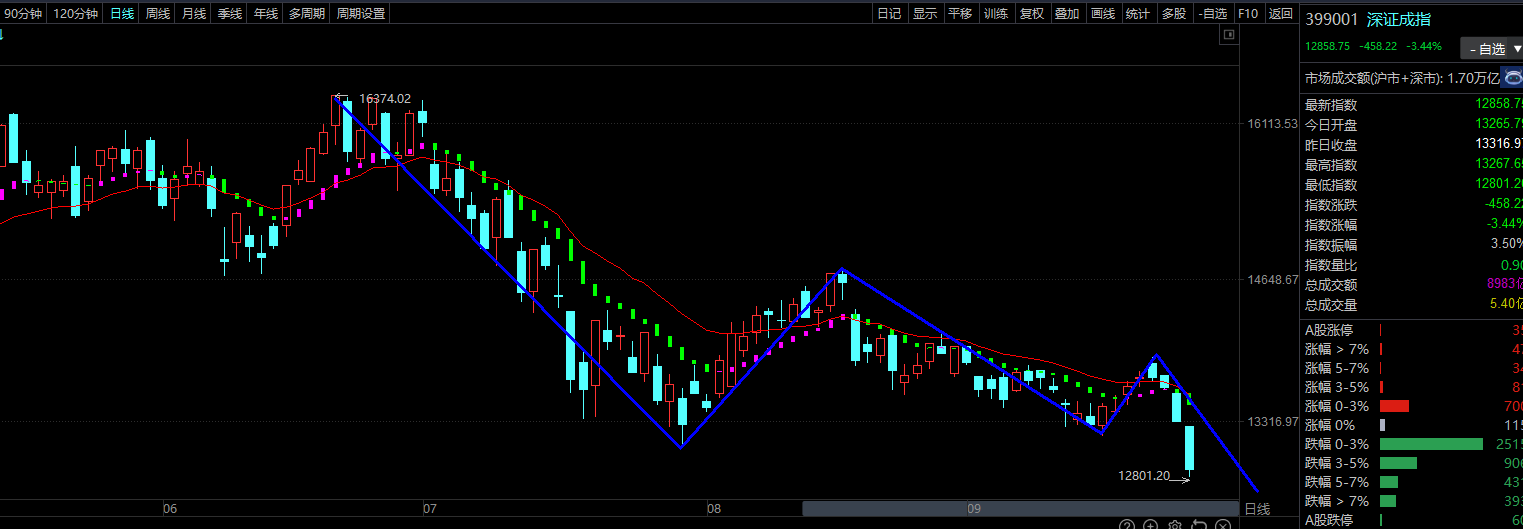
Task: Open the 画线 drawing tool
Action: [1103, 13]
